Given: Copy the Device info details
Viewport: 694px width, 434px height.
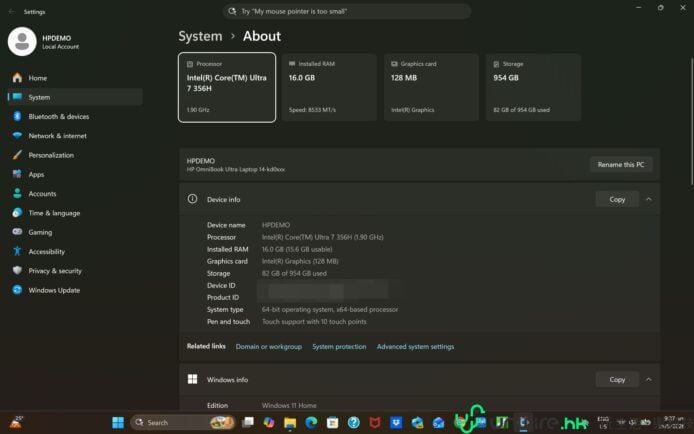Looking at the screenshot, I should [617, 199].
